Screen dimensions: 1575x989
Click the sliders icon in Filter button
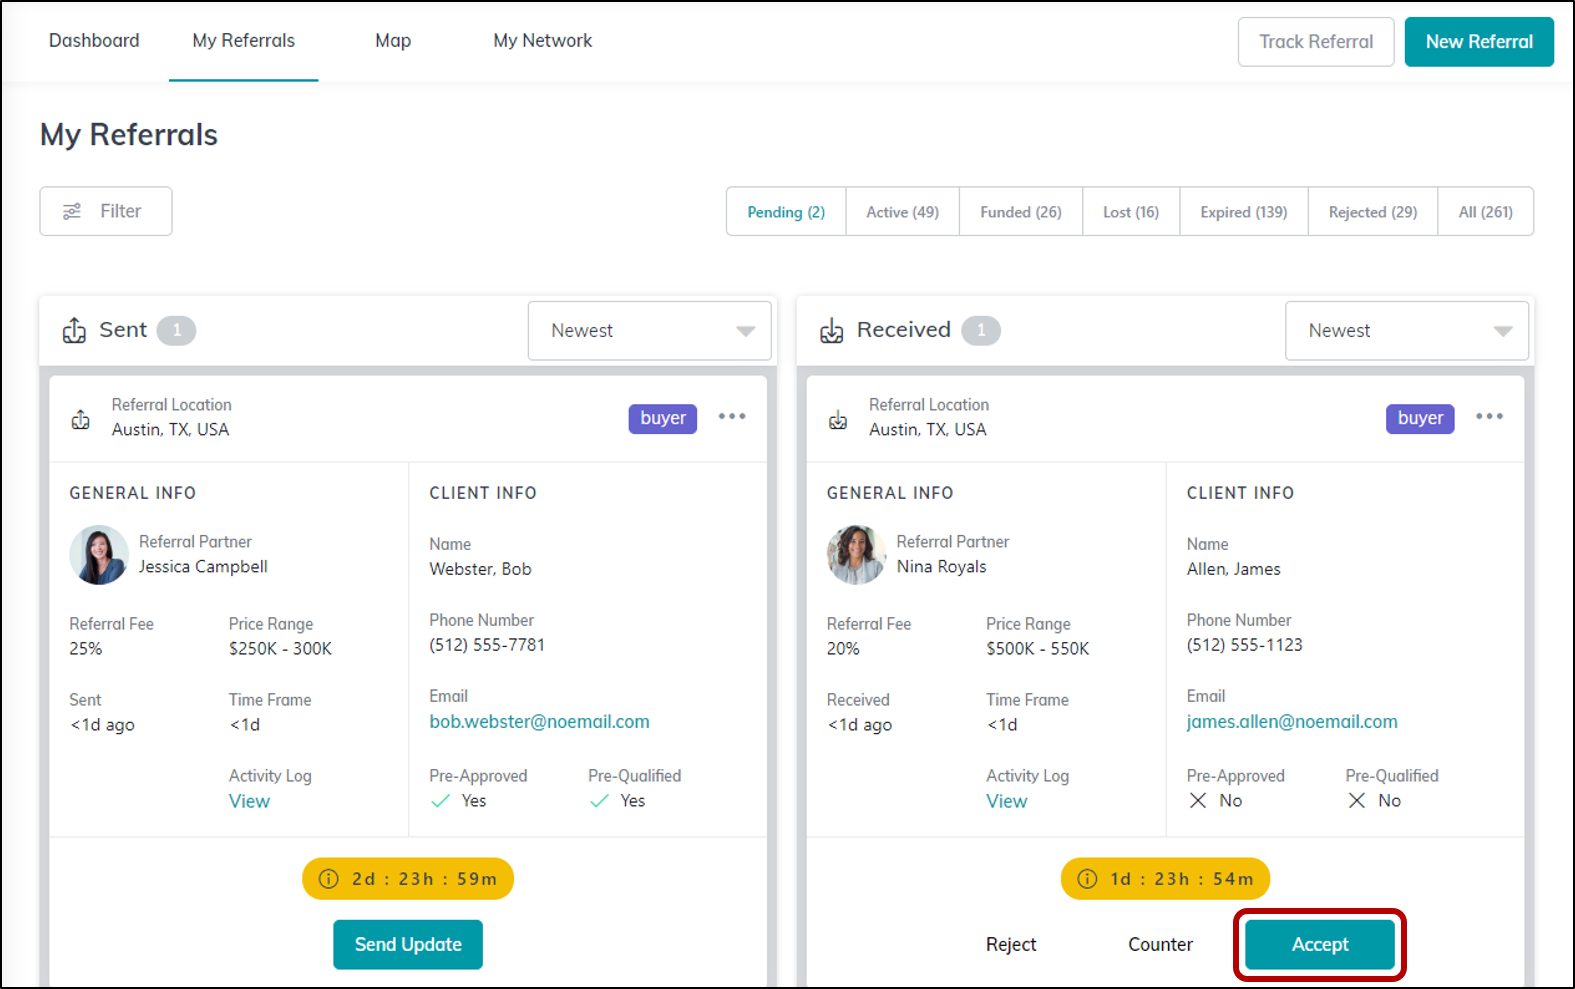(x=72, y=212)
